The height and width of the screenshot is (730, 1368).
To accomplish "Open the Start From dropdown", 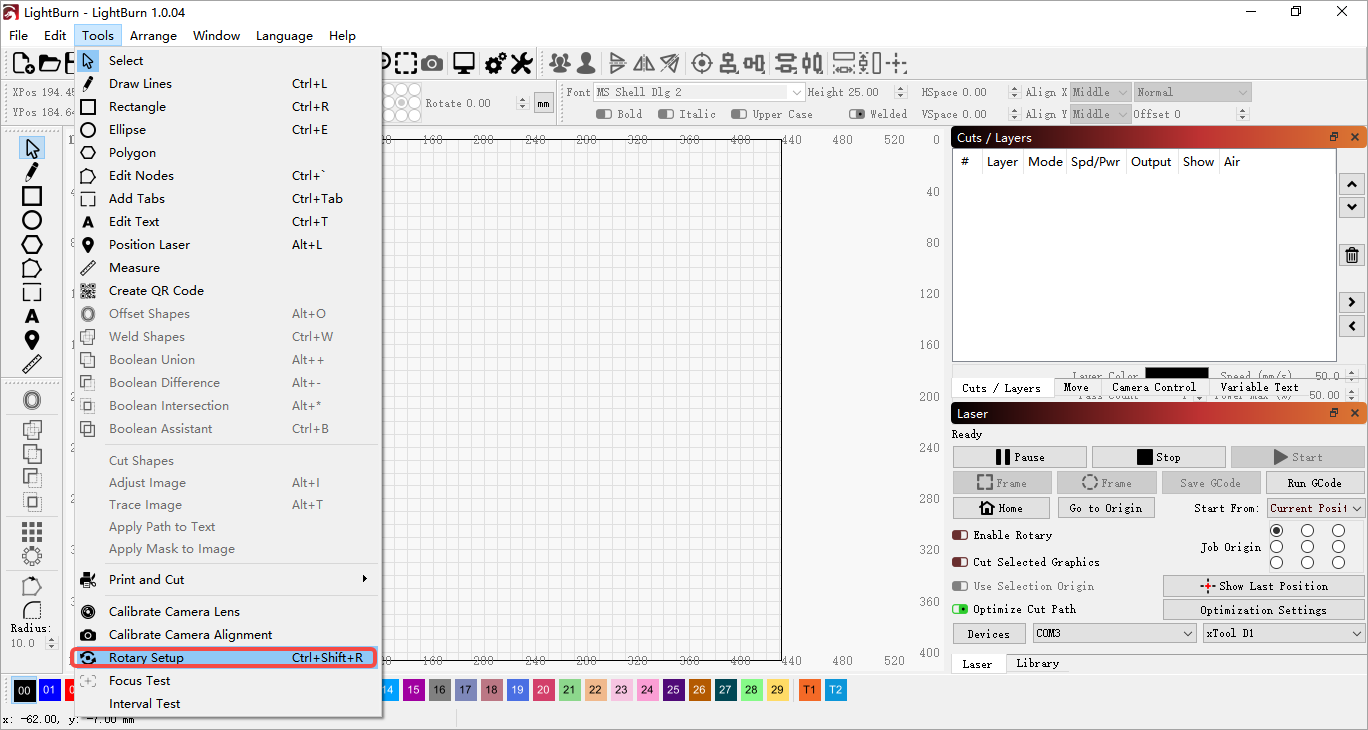I will tap(1316, 508).
